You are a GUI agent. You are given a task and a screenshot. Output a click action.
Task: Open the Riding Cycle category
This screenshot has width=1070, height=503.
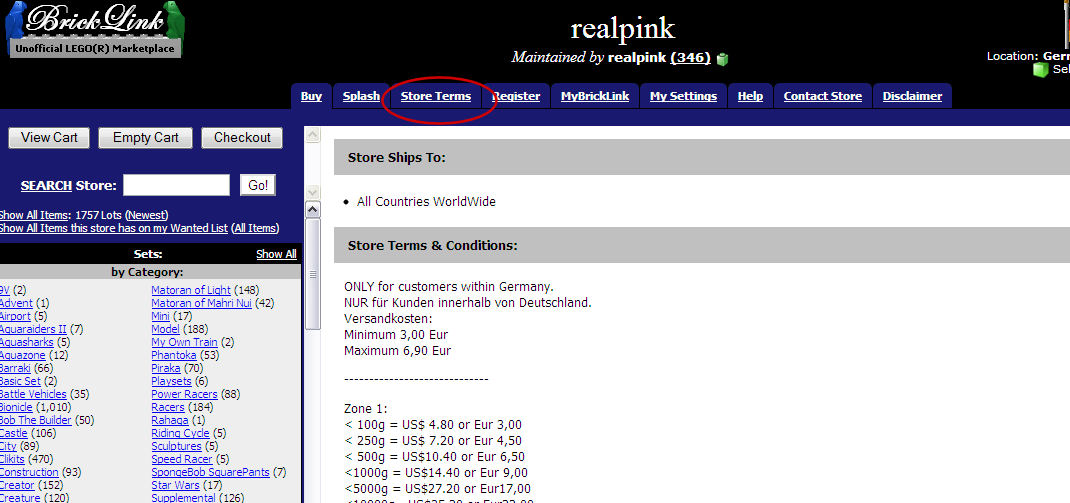click(x=180, y=433)
